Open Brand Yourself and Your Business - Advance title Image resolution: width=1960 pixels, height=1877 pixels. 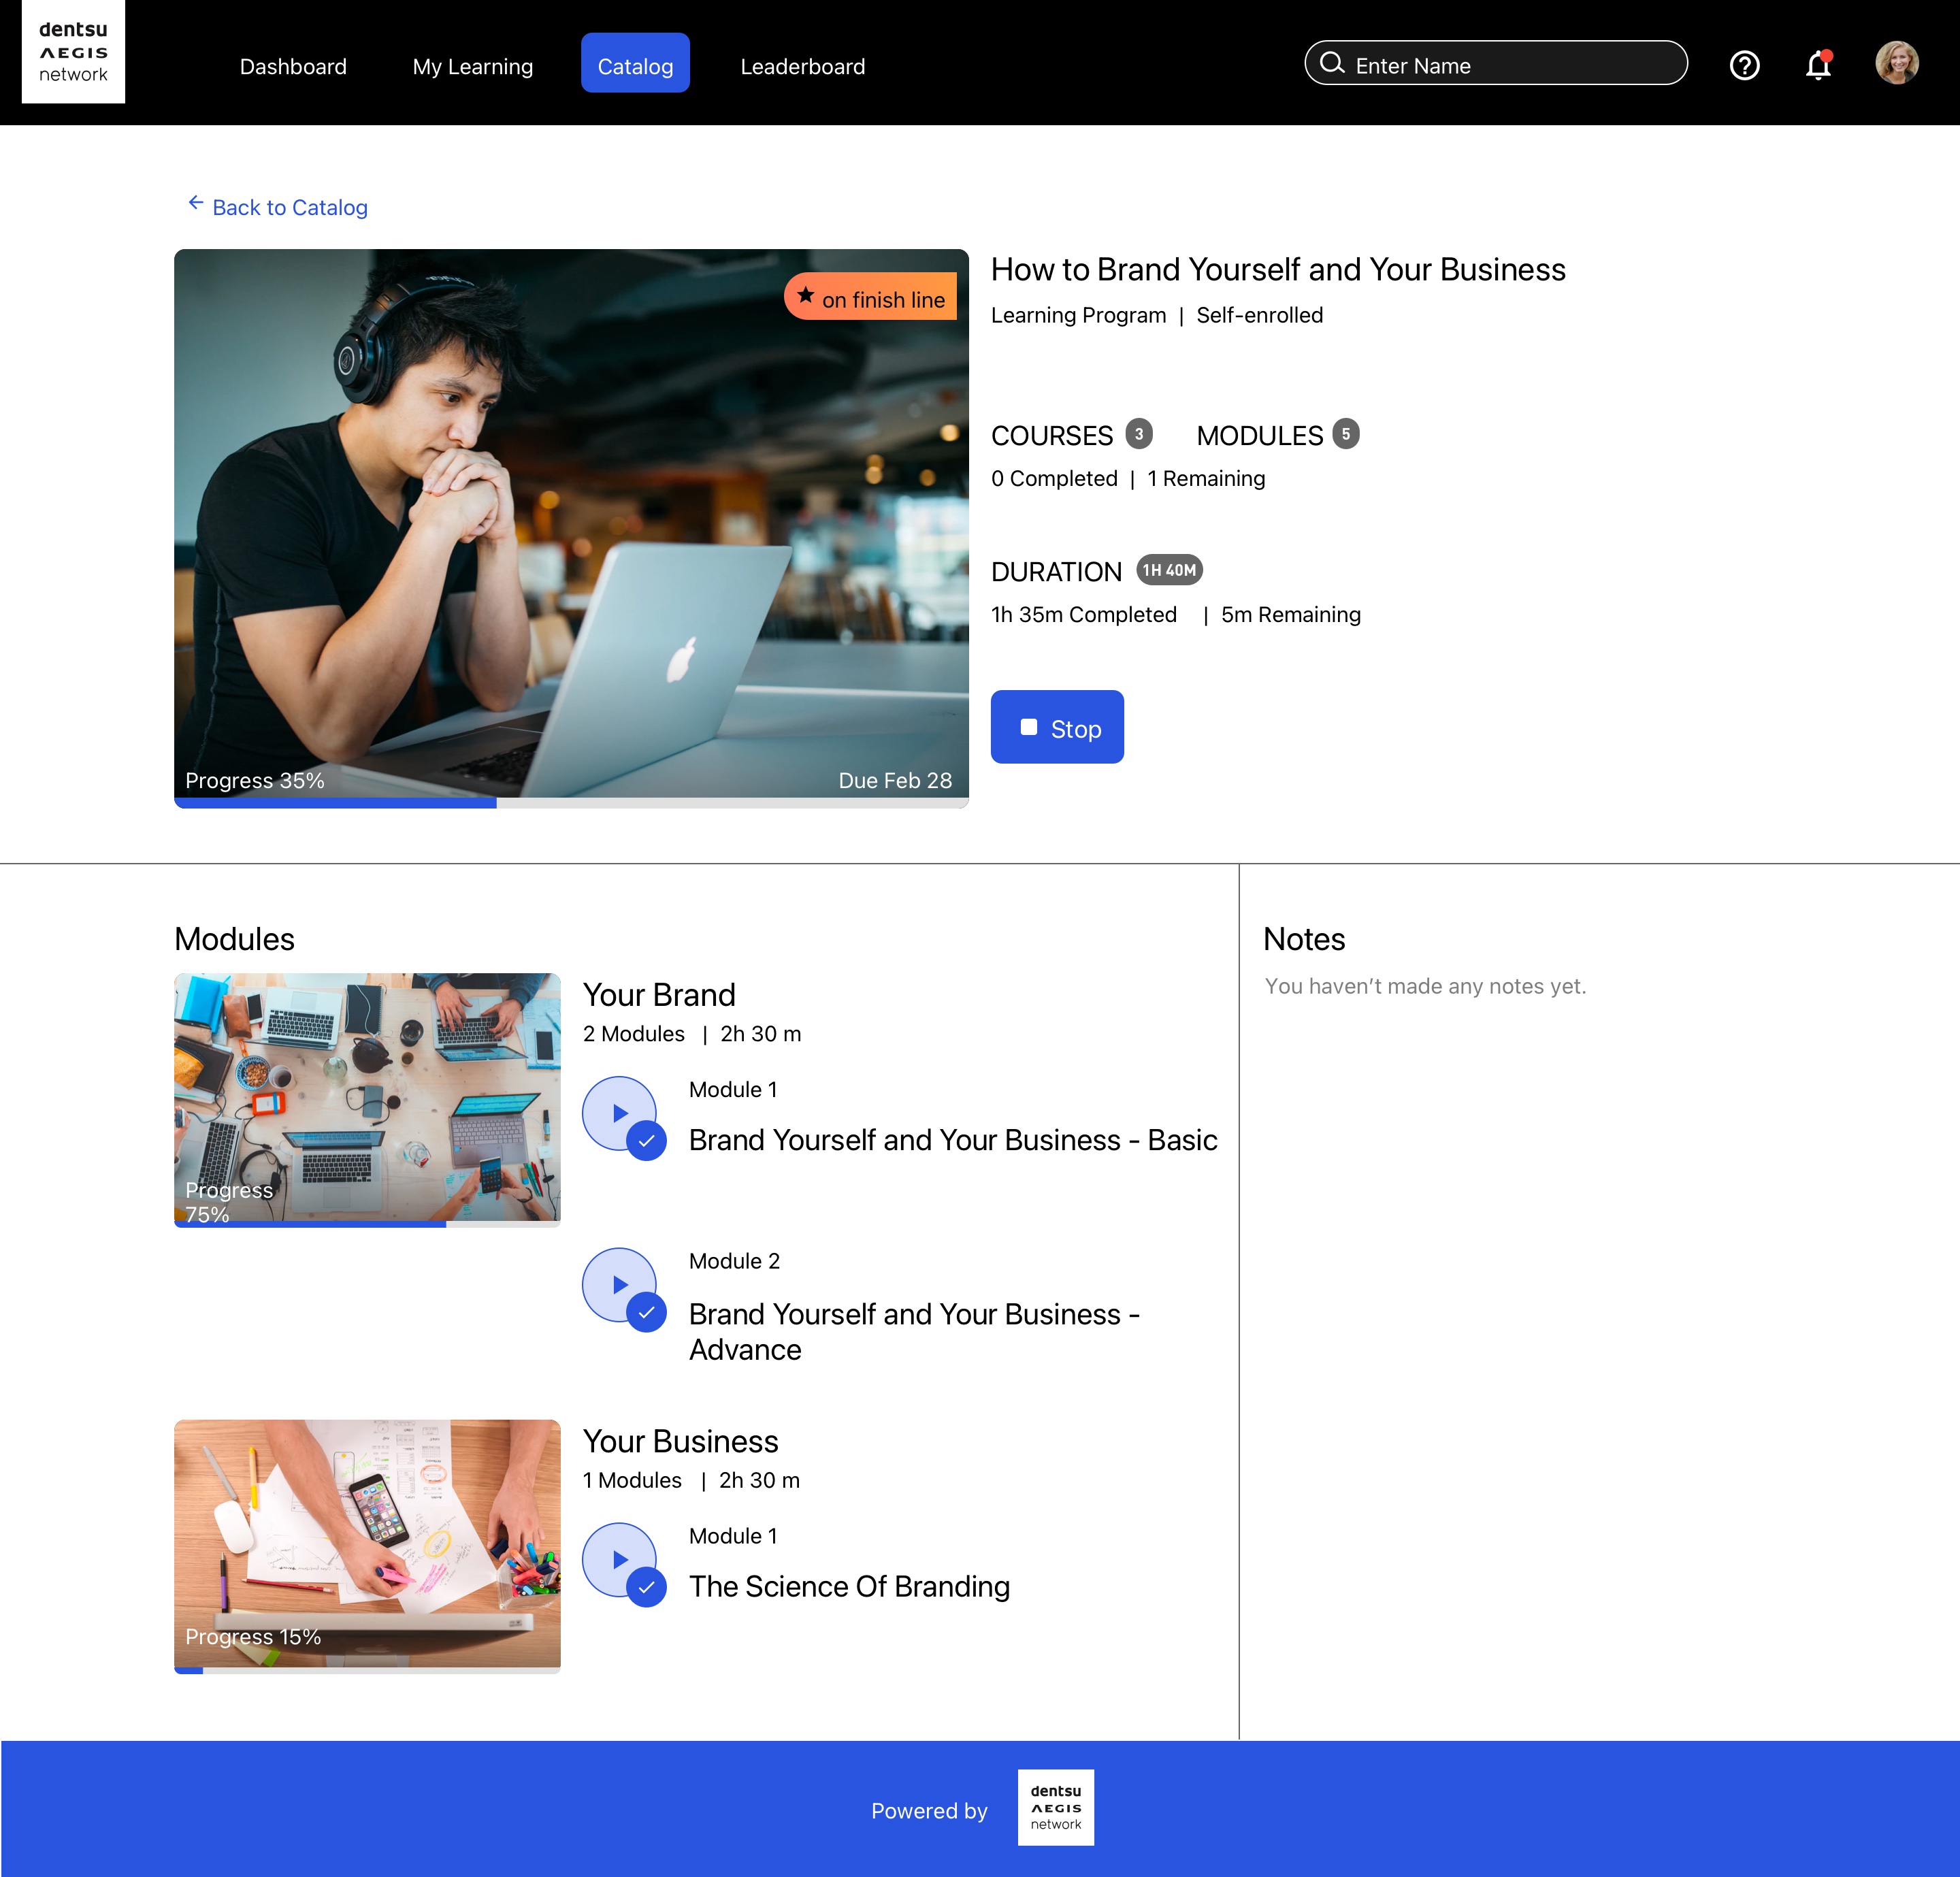tap(914, 1331)
